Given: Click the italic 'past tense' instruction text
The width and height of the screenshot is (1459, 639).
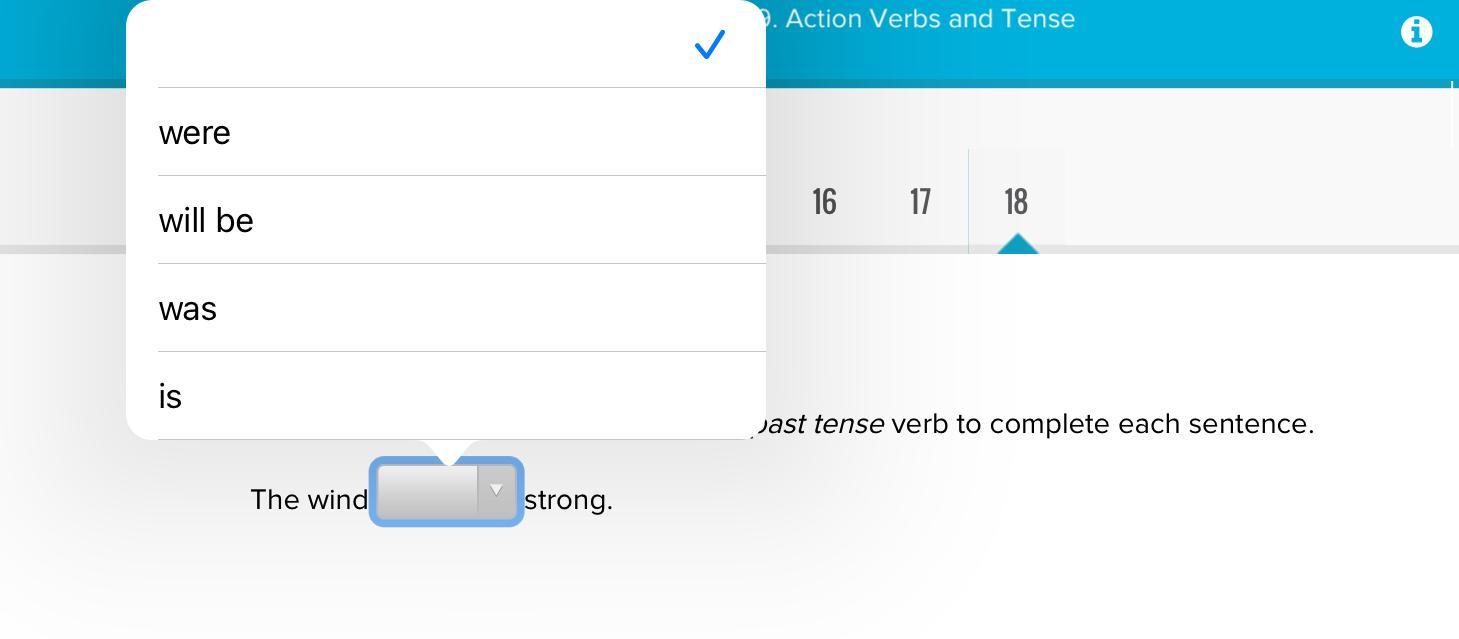Looking at the screenshot, I should [x=820, y=424].
